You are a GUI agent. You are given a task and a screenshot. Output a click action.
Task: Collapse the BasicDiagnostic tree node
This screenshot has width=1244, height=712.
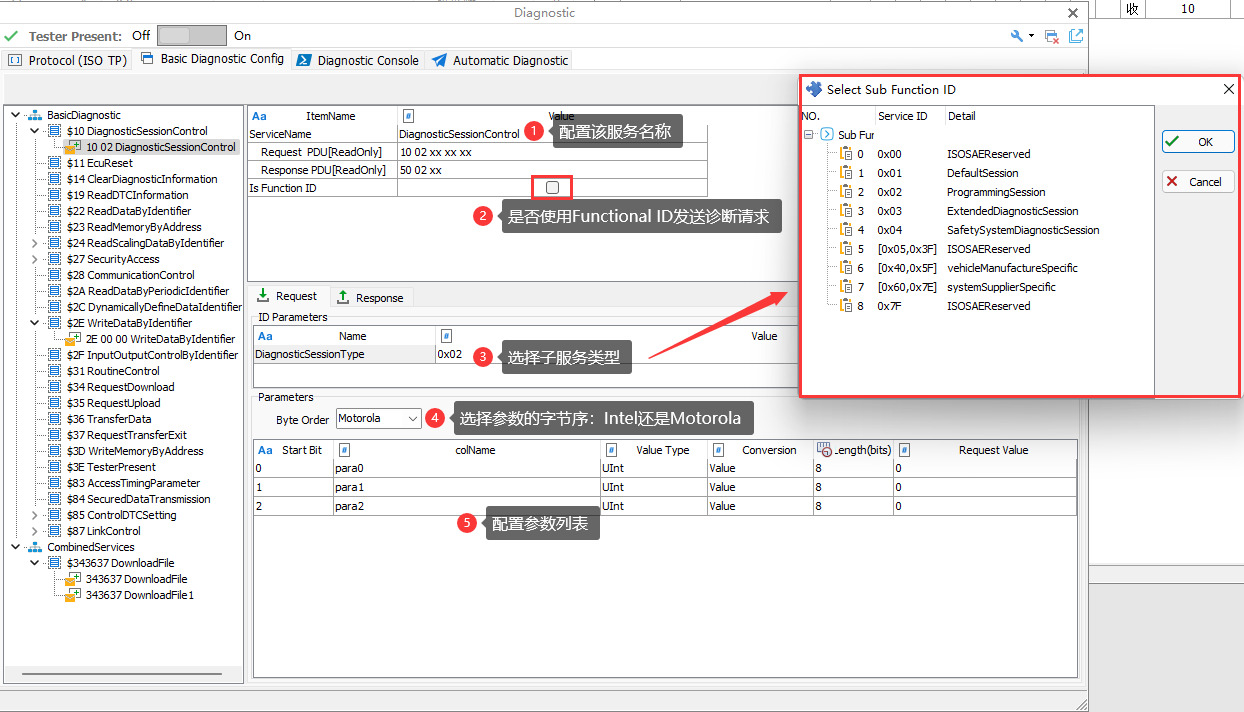click(15, 113)
